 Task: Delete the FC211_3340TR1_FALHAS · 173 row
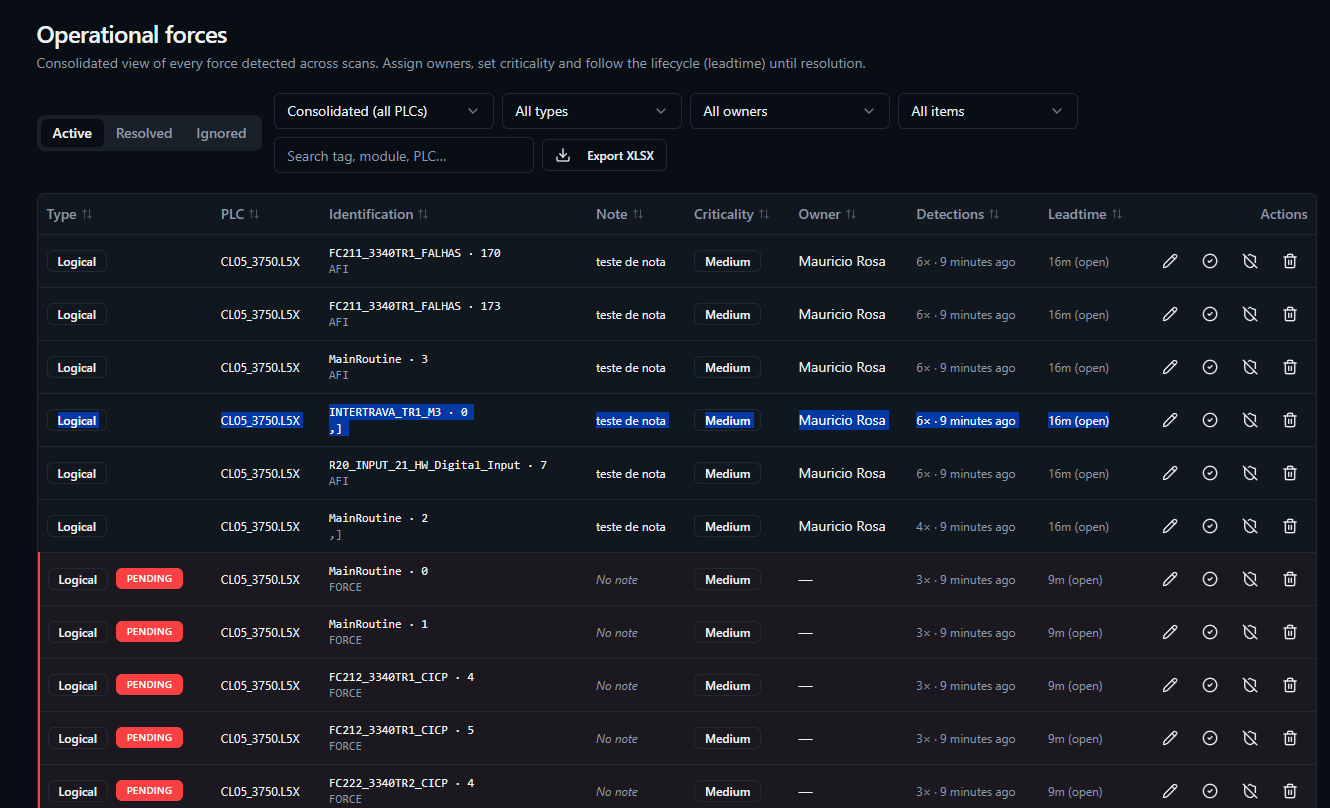point(1290,314)
